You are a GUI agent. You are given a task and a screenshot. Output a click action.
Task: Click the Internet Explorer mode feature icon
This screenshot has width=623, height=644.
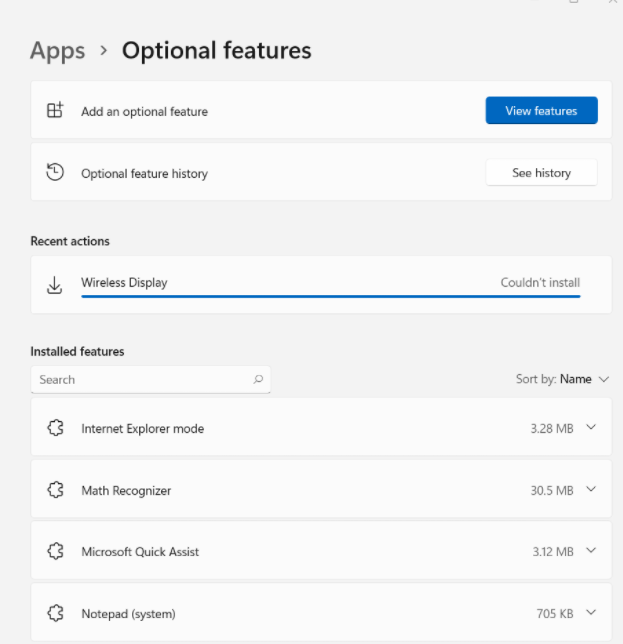pyautogui.click(x=55, y=428)
